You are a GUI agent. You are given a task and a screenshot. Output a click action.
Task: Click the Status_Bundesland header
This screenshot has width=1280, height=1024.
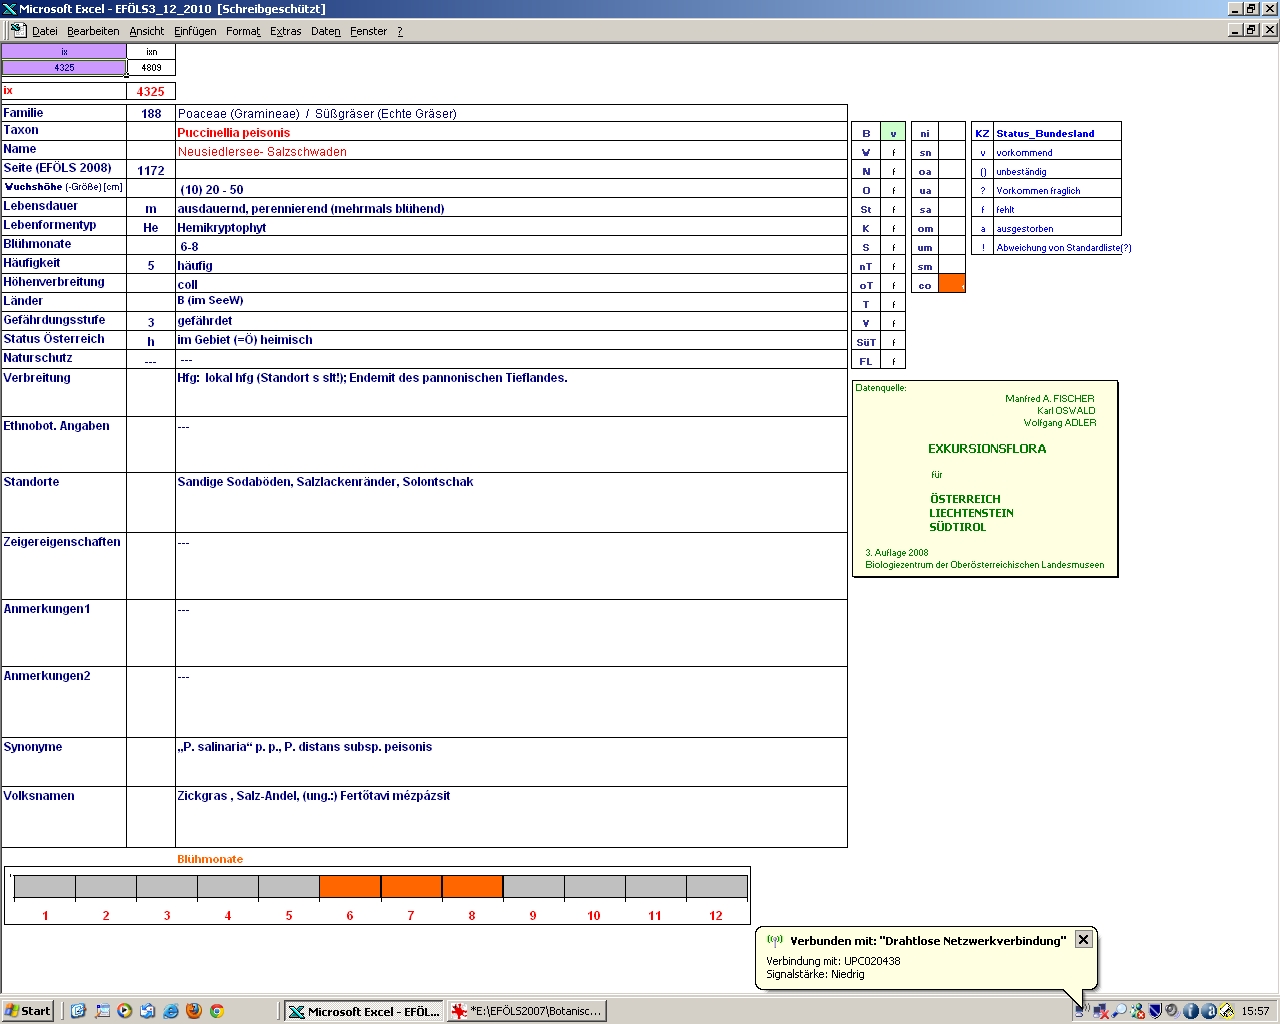(x=1045, y=133)
